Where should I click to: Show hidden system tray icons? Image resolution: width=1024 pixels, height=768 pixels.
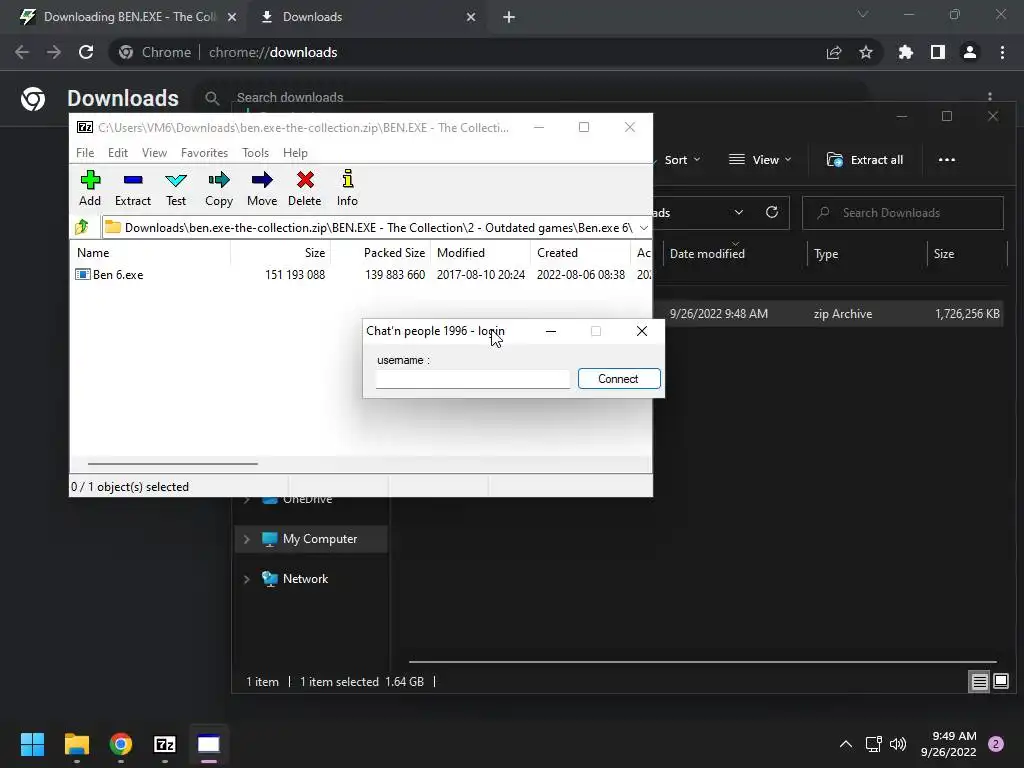[x=846, y=744]
